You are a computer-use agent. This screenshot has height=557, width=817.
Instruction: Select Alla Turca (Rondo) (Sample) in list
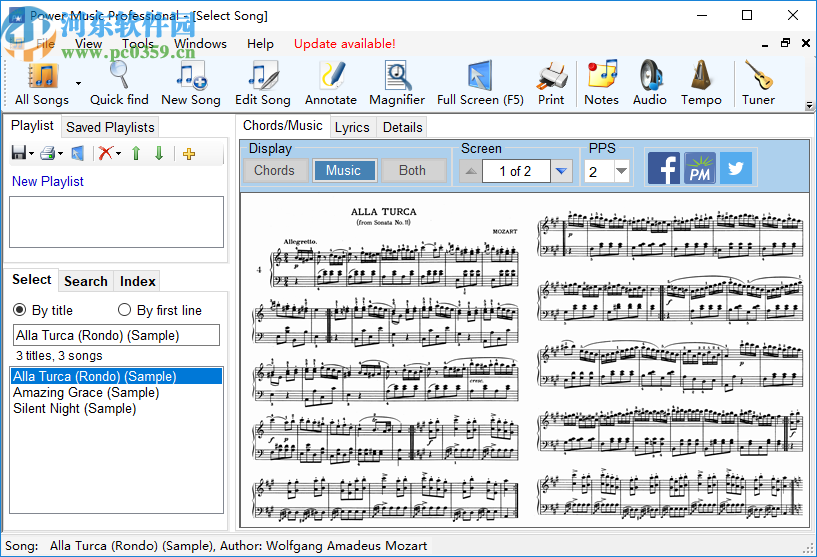click(116, 376)
